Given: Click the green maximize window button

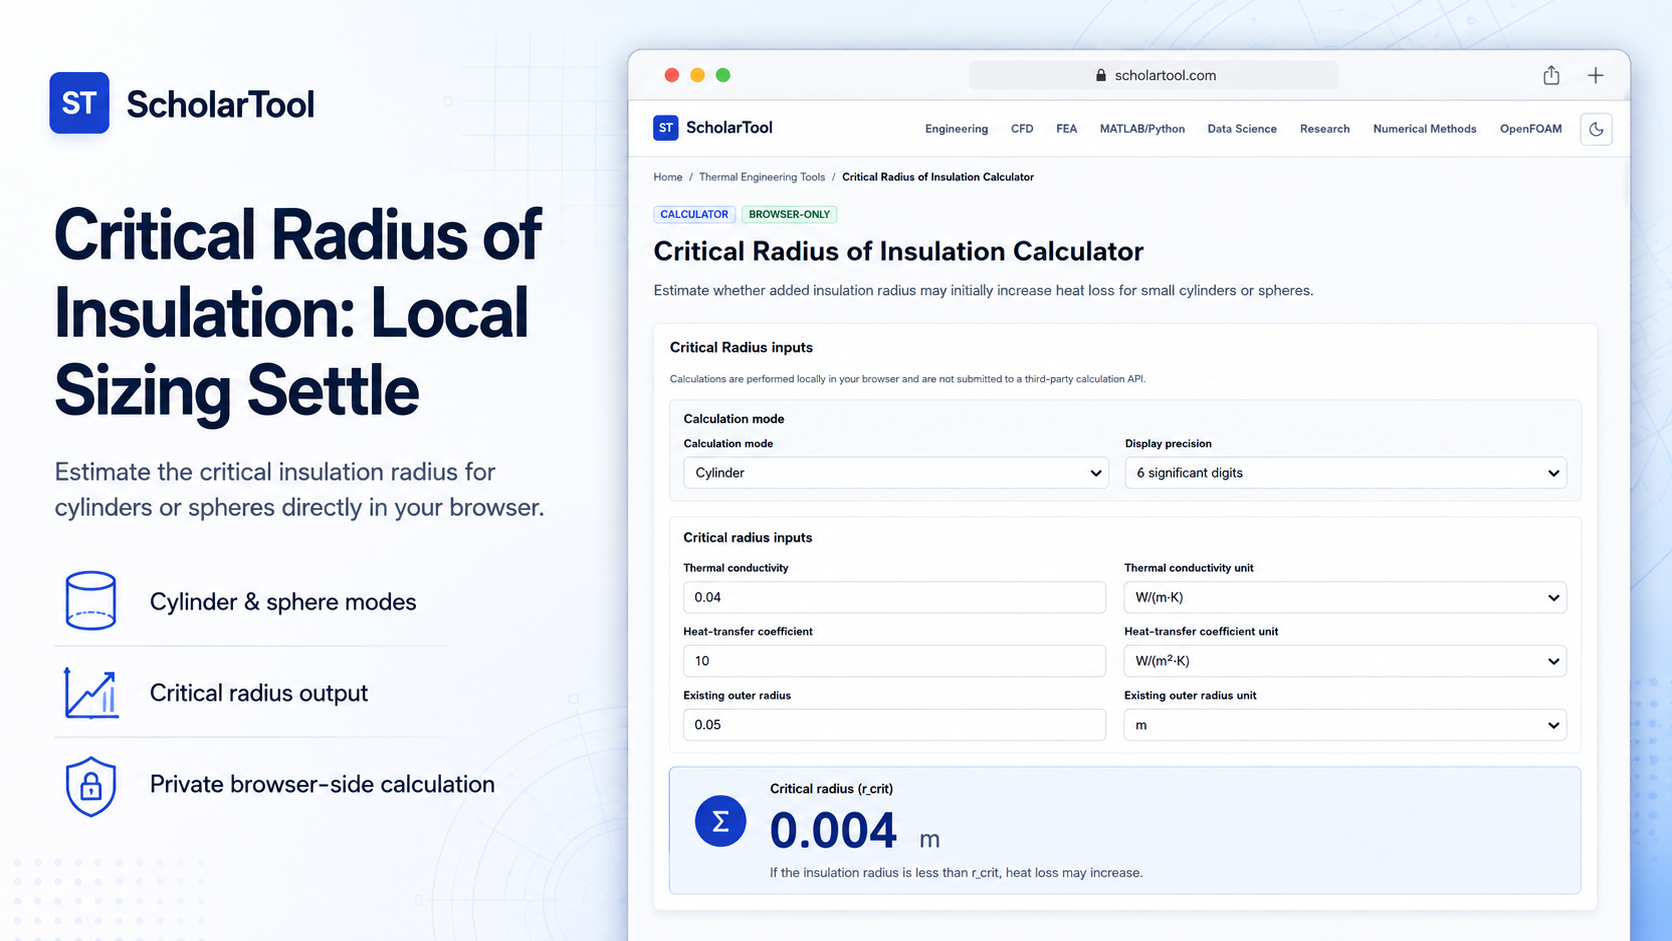Looking at the screenshot, I should pyautogui.click(x=723, y=75).
